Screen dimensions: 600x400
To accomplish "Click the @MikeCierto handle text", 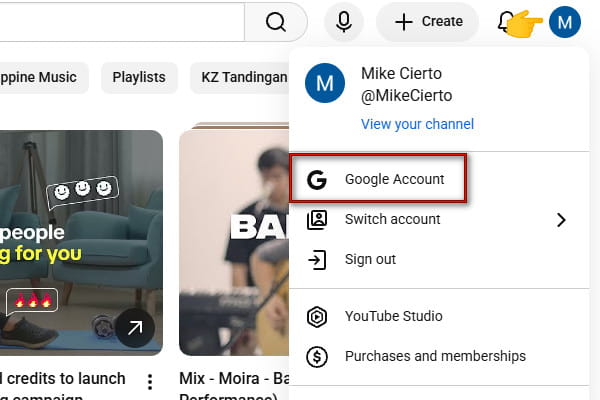I will [406, 96].
